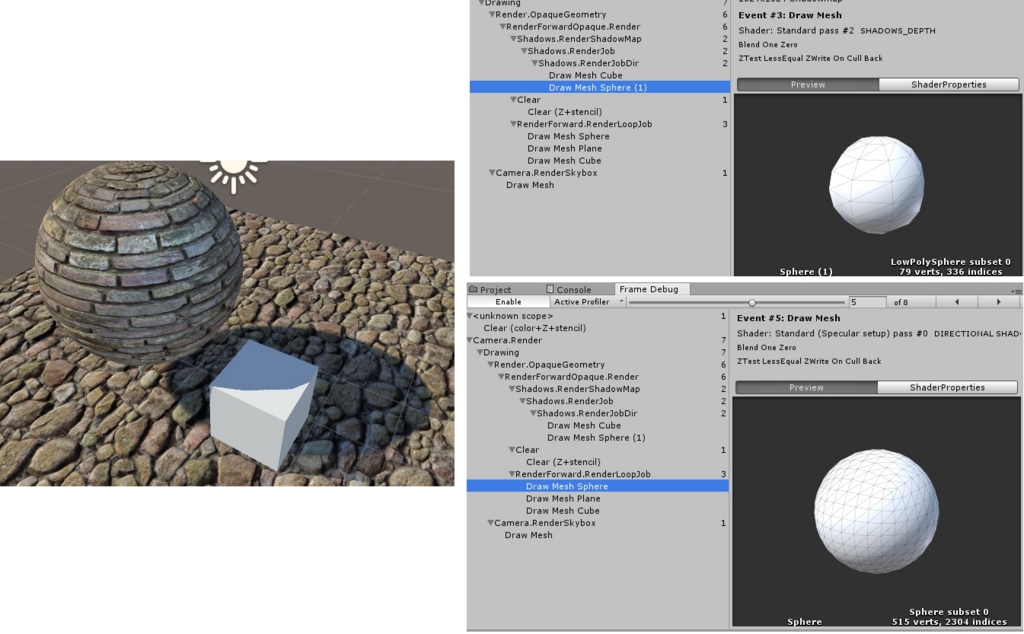Screen dimensions: 1024x634
Task: Select Draw Mesh Sphere (1) in Event #5 tree
Action: pos(596,437)
